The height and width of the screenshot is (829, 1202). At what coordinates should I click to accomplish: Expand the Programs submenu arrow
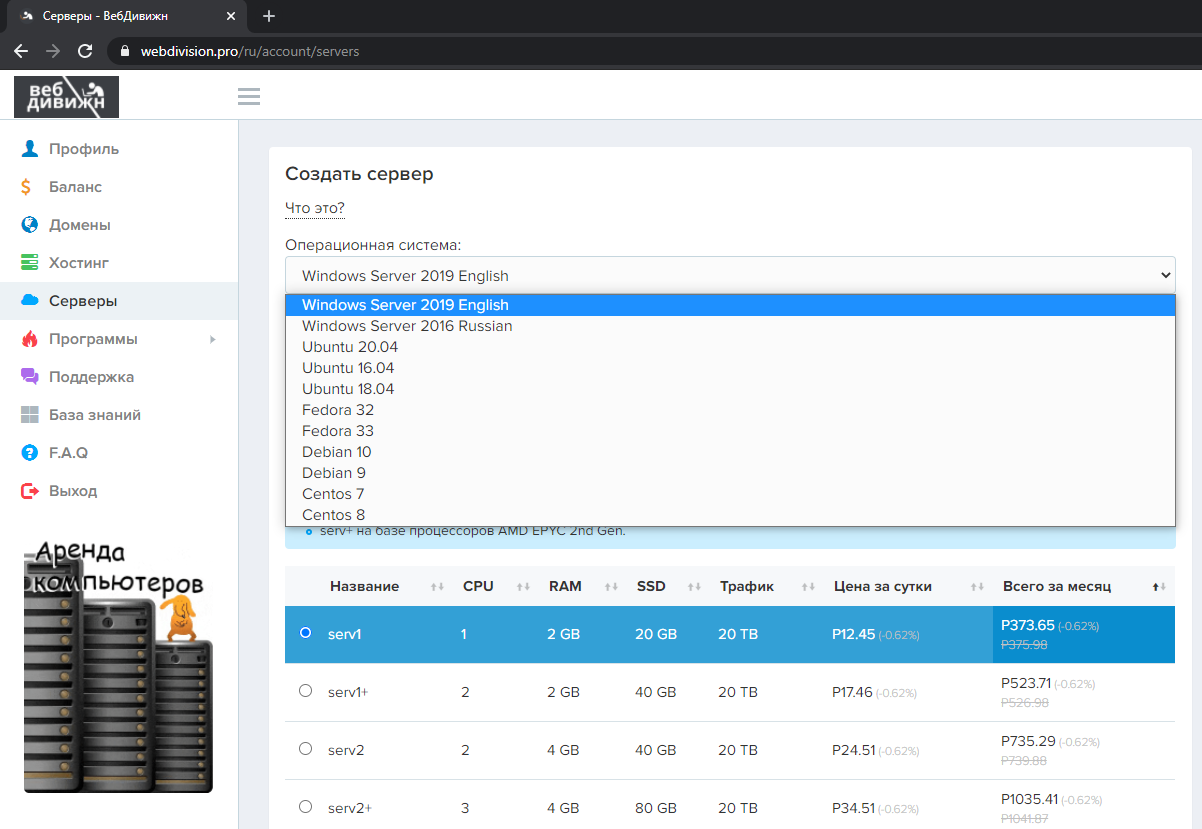(212, 340)
